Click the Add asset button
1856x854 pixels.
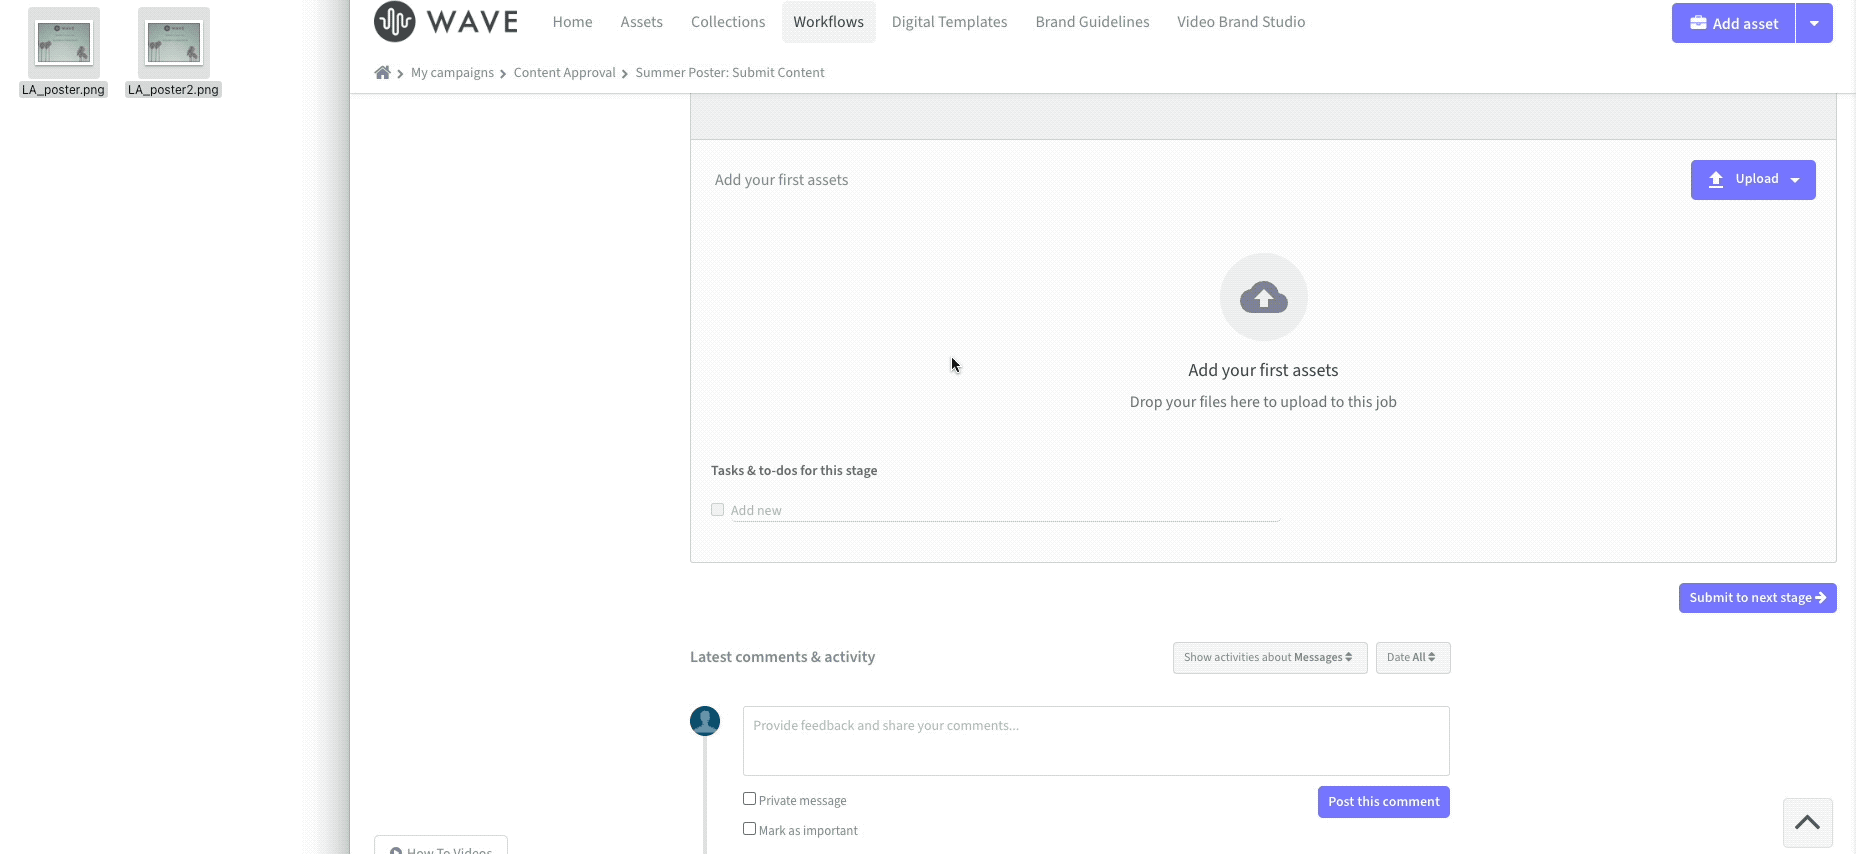[1734, 23]
